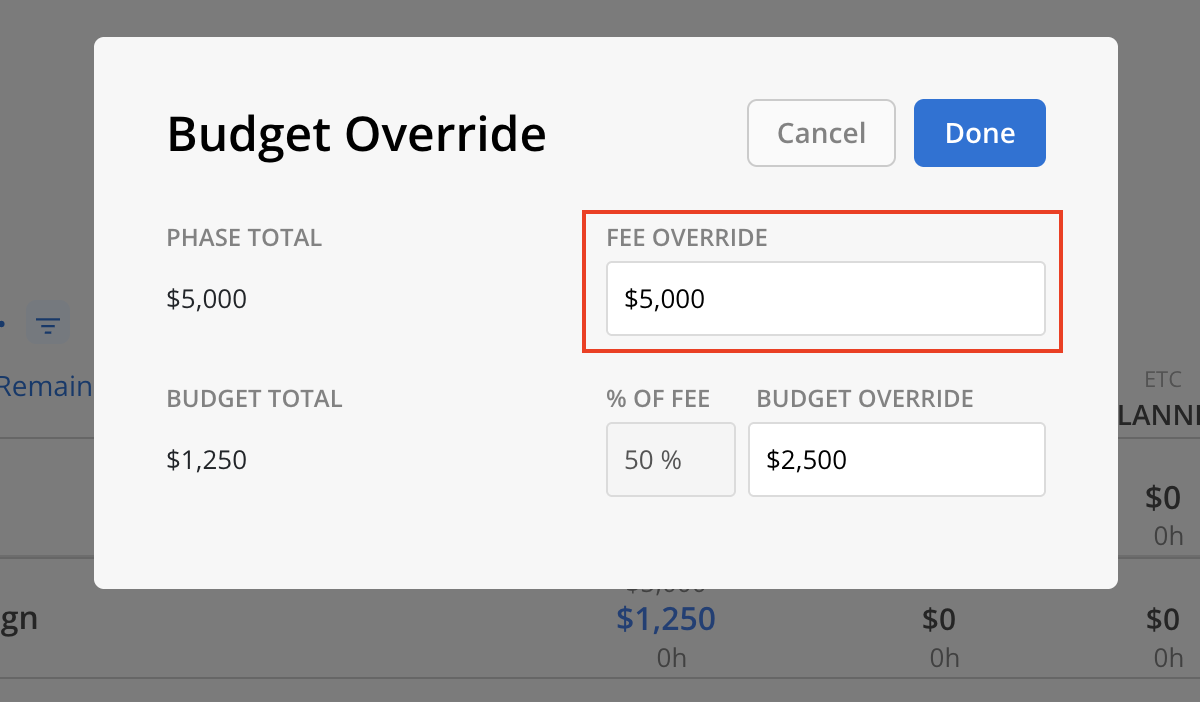The width and height of the screenshot is (1200, 702).
Task: Click the BUDGET TOTAL label
Action: (255, 399)
